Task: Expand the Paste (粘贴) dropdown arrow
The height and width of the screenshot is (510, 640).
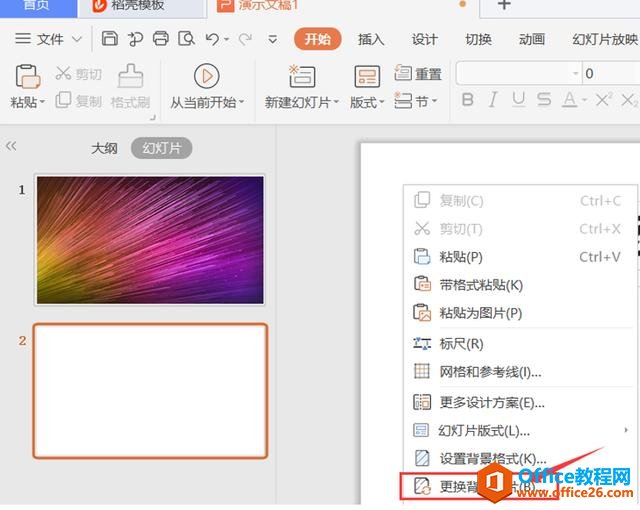Action: 42,102
